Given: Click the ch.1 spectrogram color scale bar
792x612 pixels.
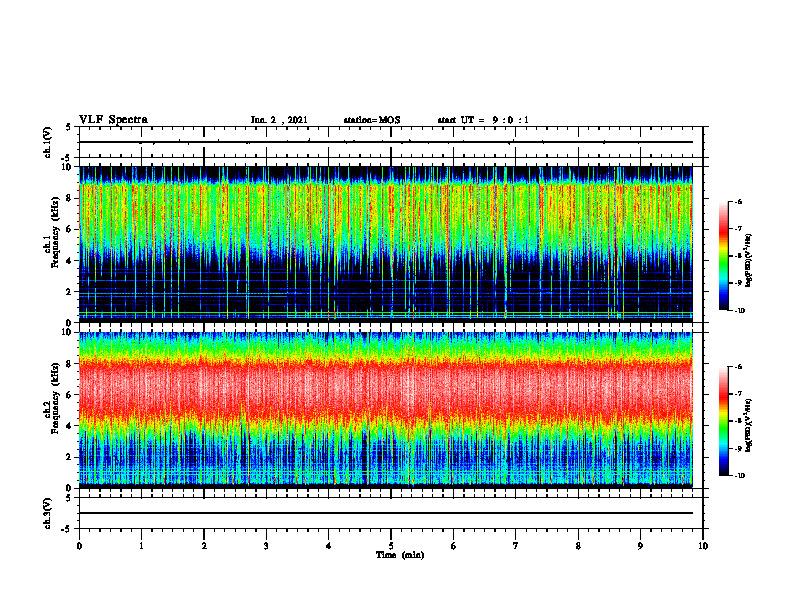Looking at the screenshot, I should click(724, 256).
